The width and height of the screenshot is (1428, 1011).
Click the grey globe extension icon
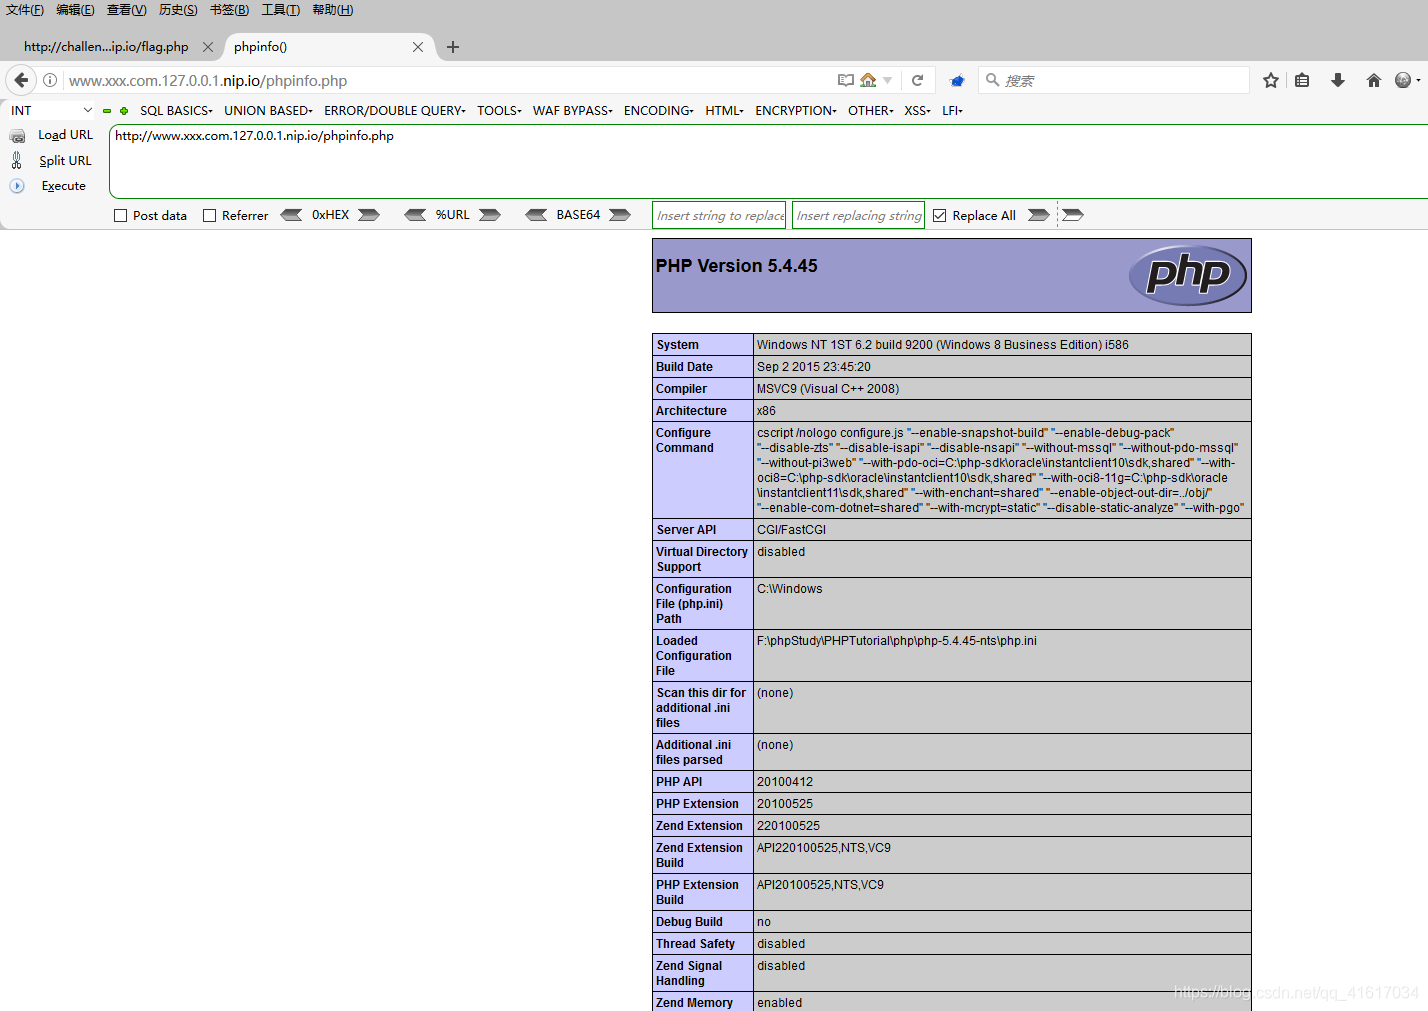point(1403,80)
